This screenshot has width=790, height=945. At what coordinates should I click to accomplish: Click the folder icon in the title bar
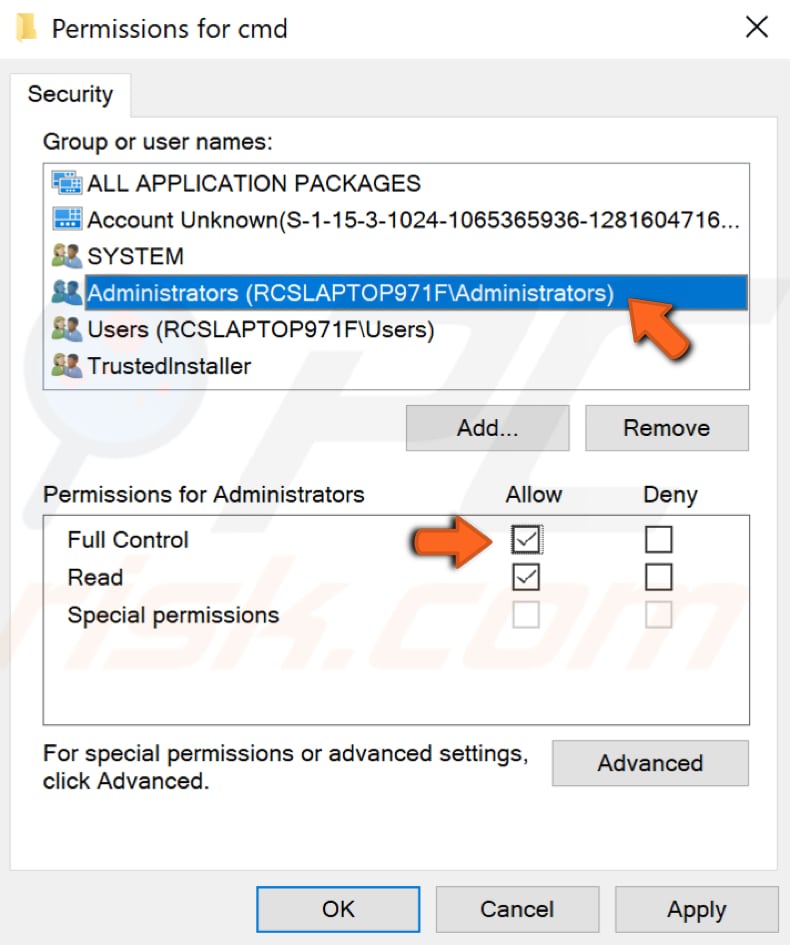[25, 27]
